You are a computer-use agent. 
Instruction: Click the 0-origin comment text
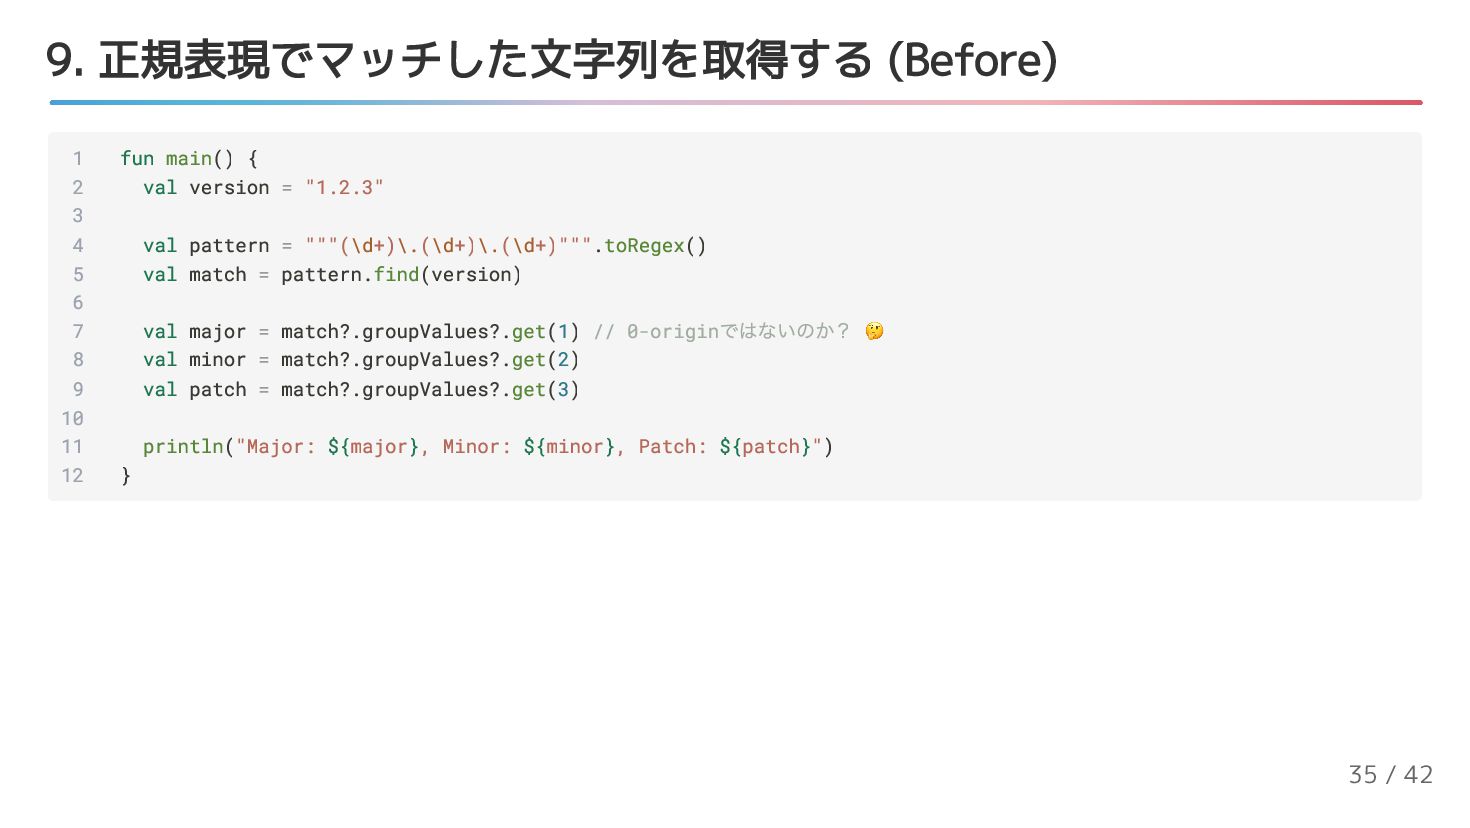point(722,331)
